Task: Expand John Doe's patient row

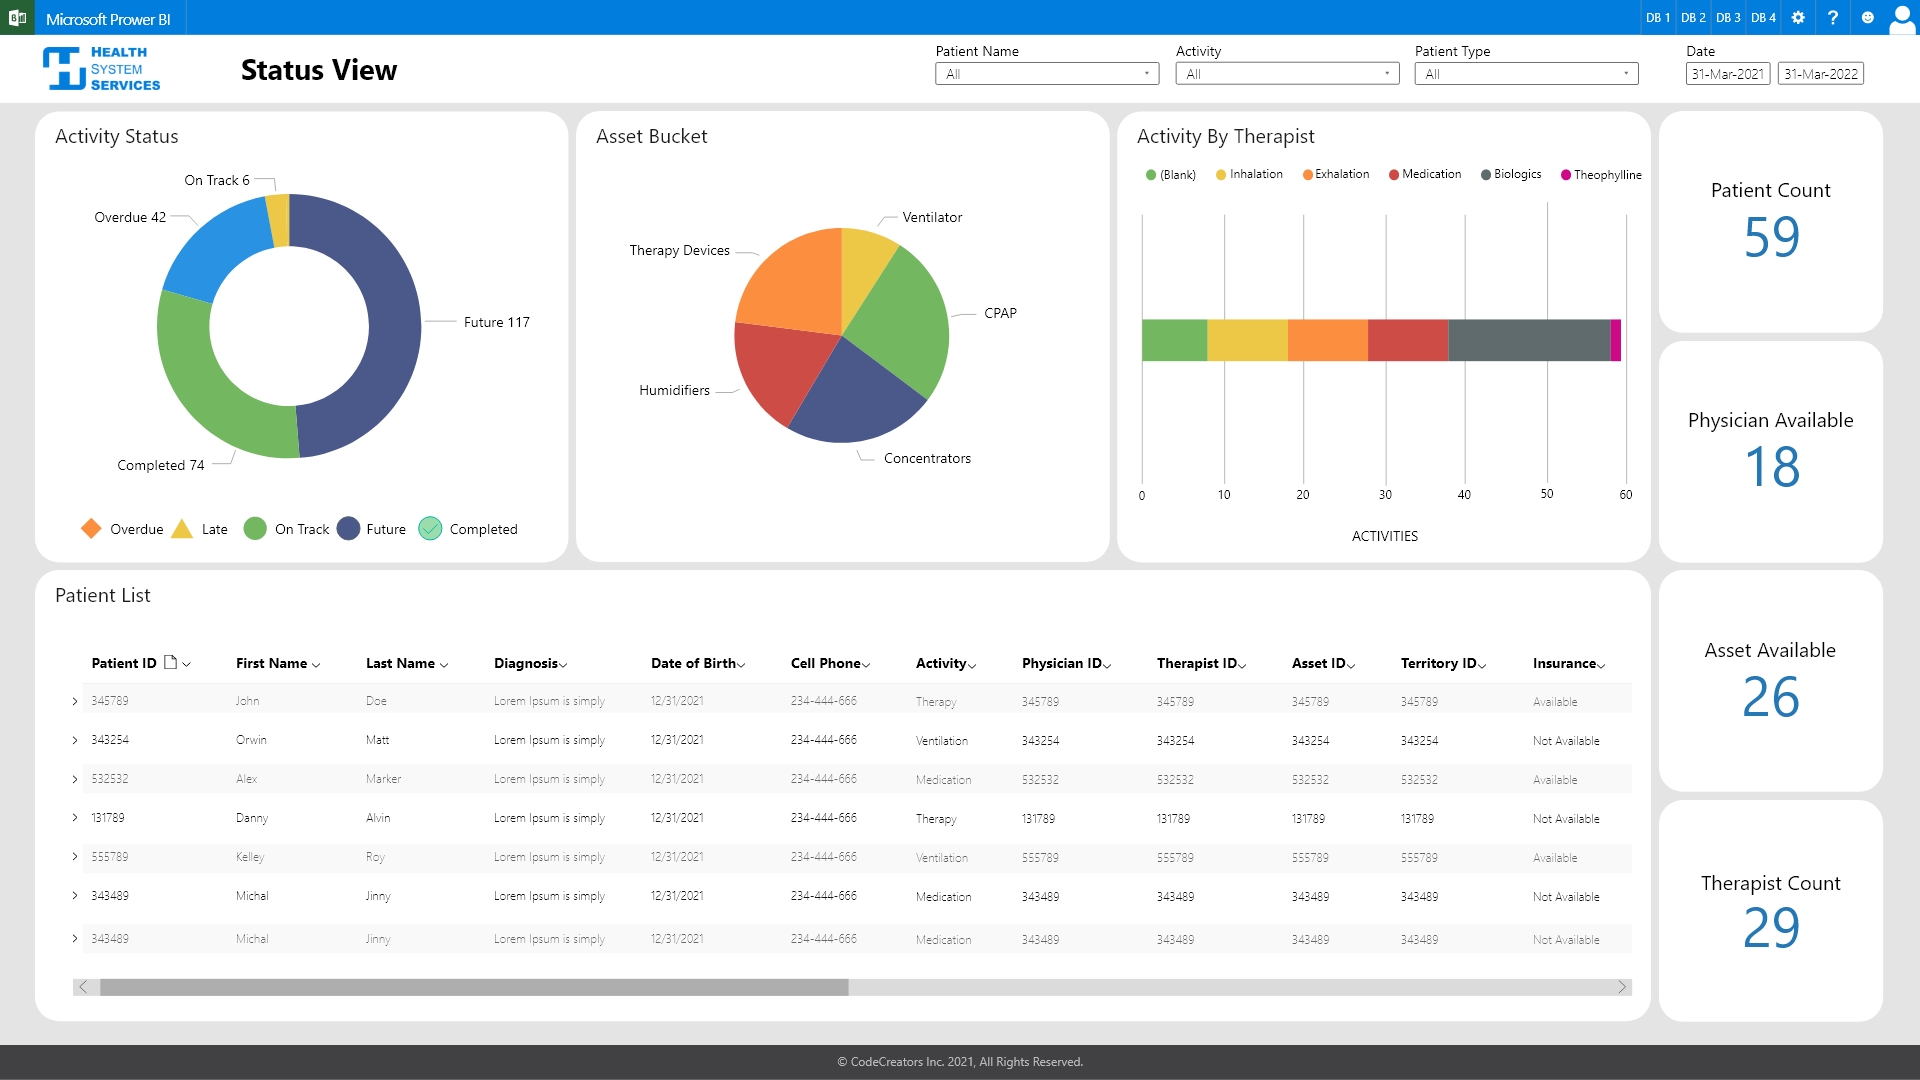Action: click(x=74, y=701)
